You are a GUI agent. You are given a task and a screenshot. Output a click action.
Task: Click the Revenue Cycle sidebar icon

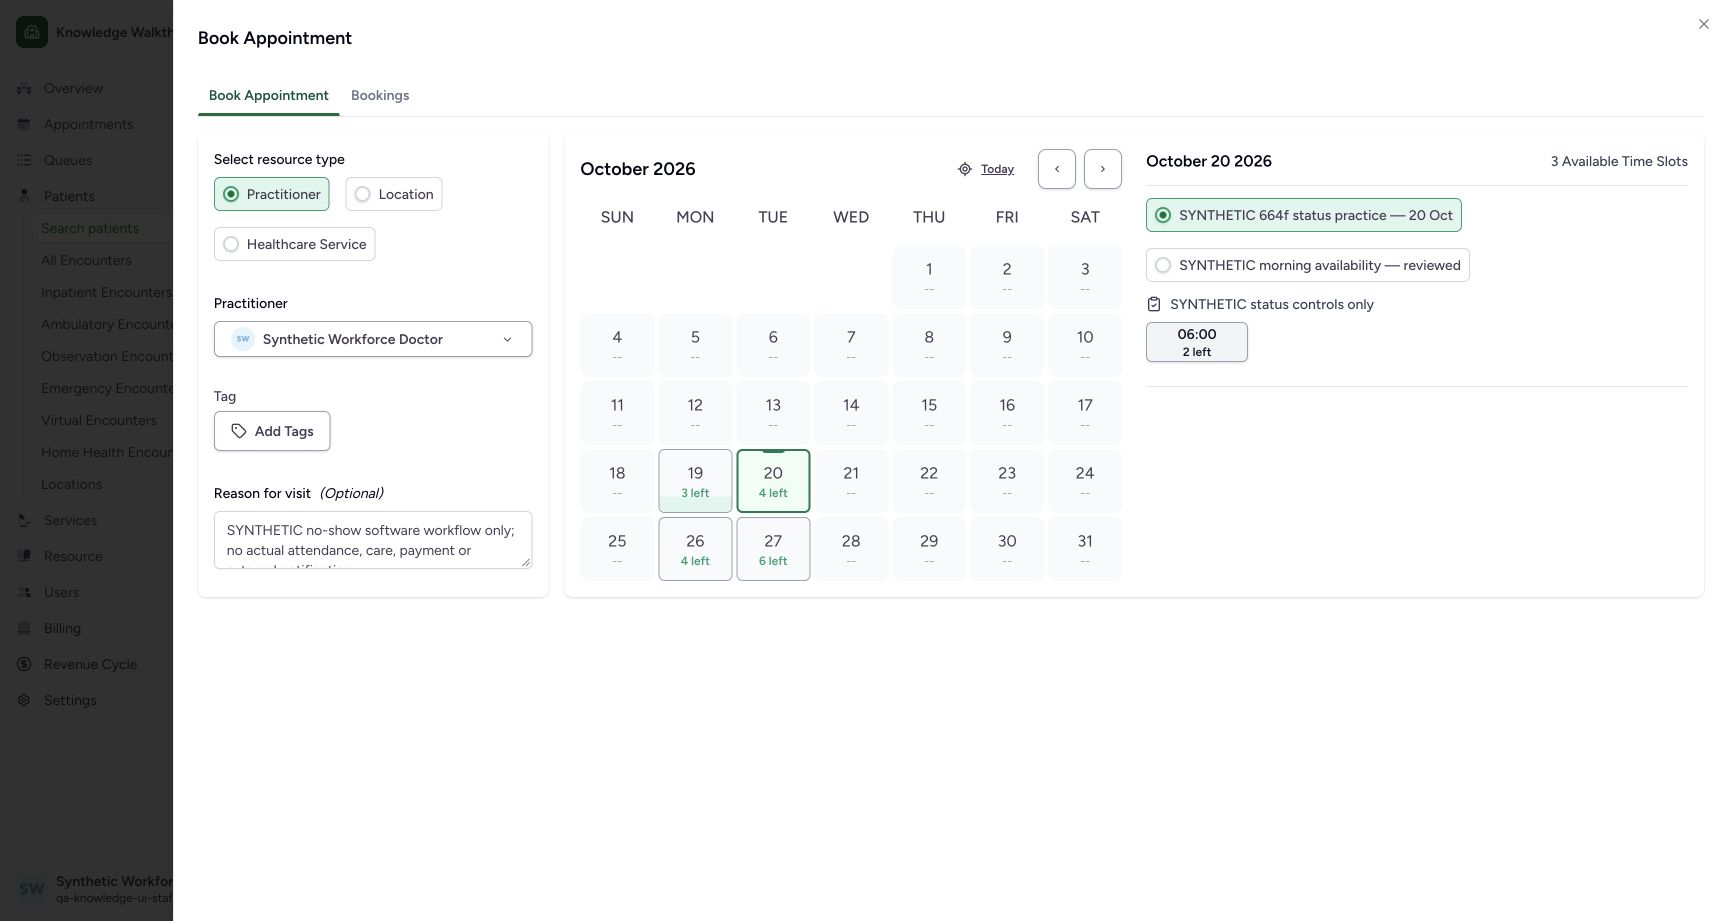click(24, 664)
